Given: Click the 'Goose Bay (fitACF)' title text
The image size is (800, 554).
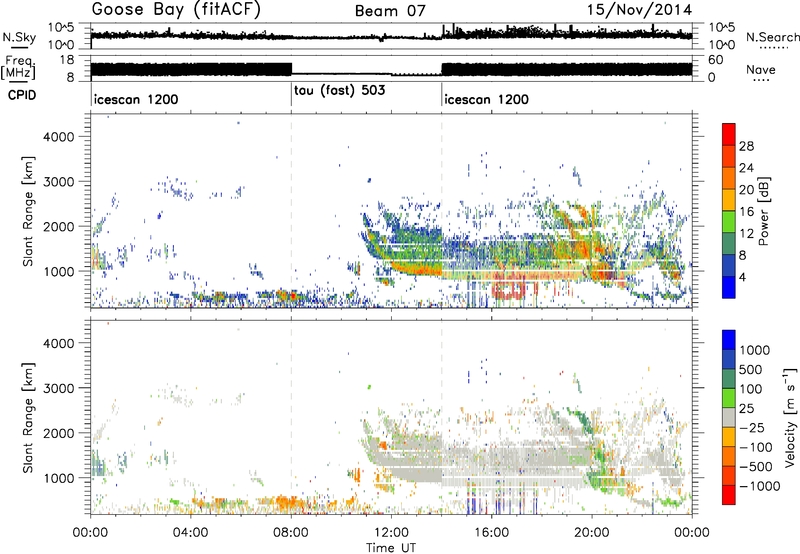Looking at the screenshot, I should point(176,10).
